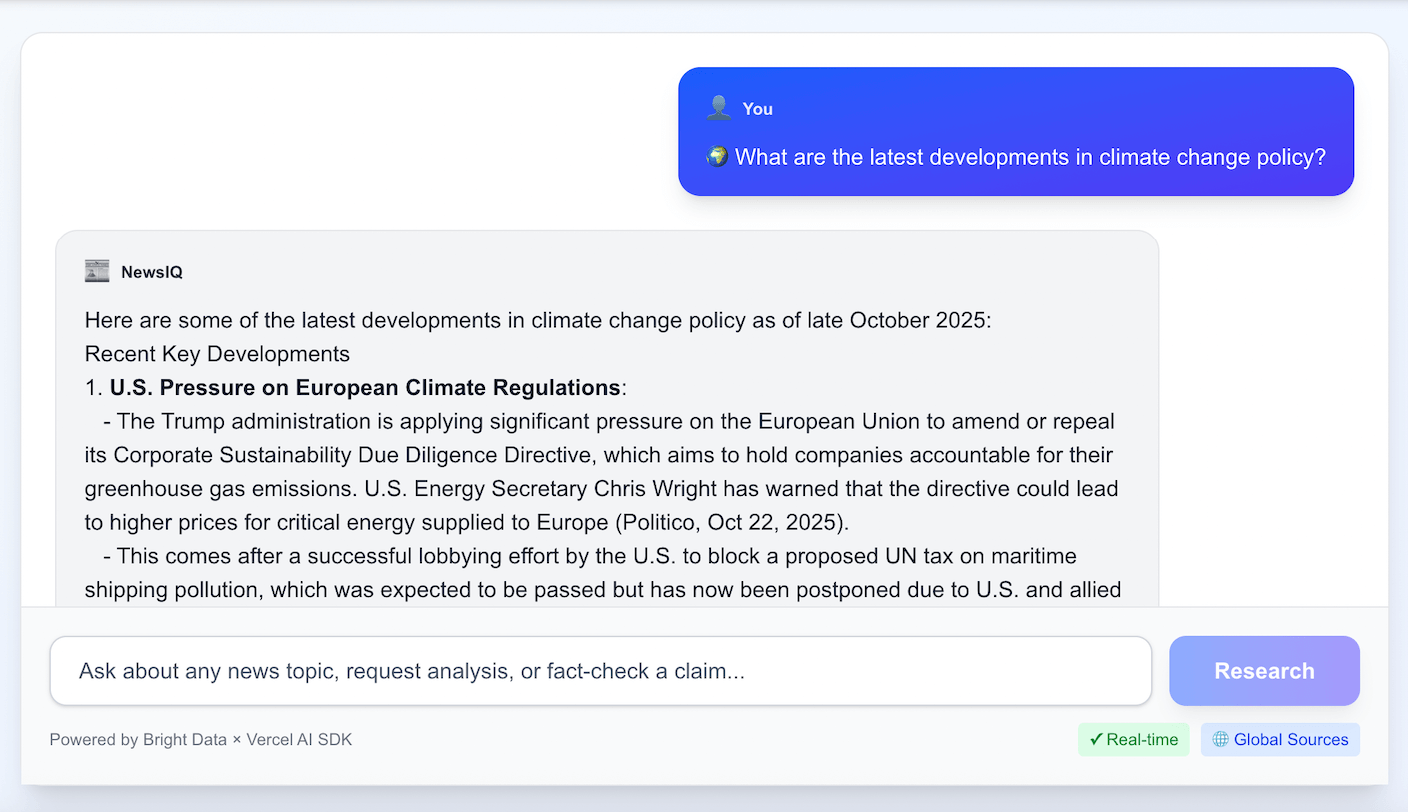Image resolution: width=1408 pixels, height=812 pixels.
Task: Select the Recent Key Developments section
Action: [217, 354]
